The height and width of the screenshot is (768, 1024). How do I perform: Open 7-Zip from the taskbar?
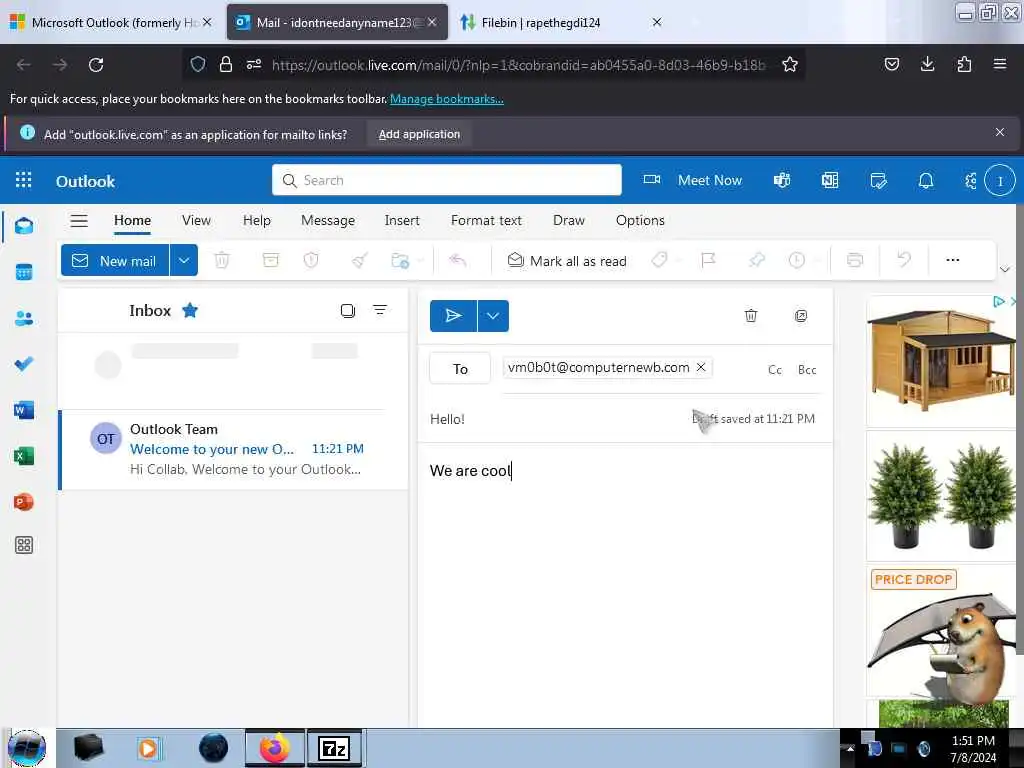[x=334, y=748]
